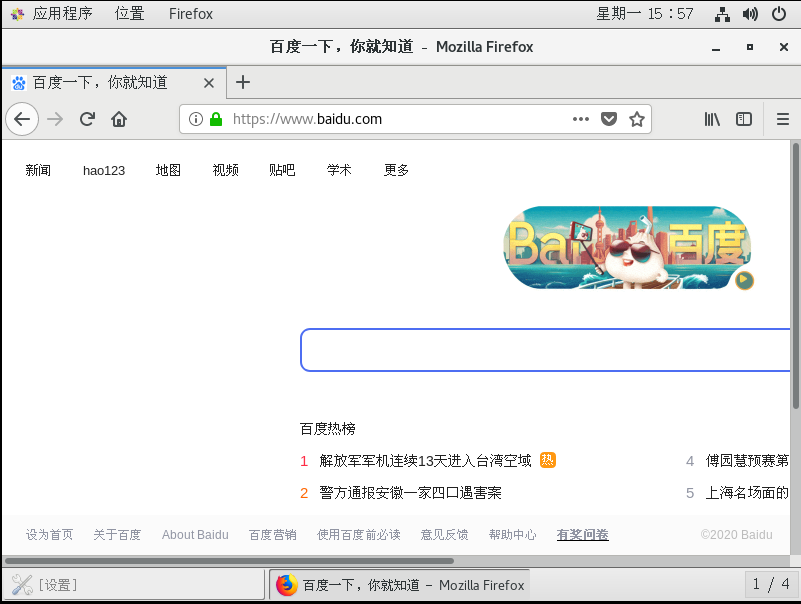The width and height of the screenshot is (801, 604).
Task: Click the 百度热榜 heading
Action: coord(327,429)
